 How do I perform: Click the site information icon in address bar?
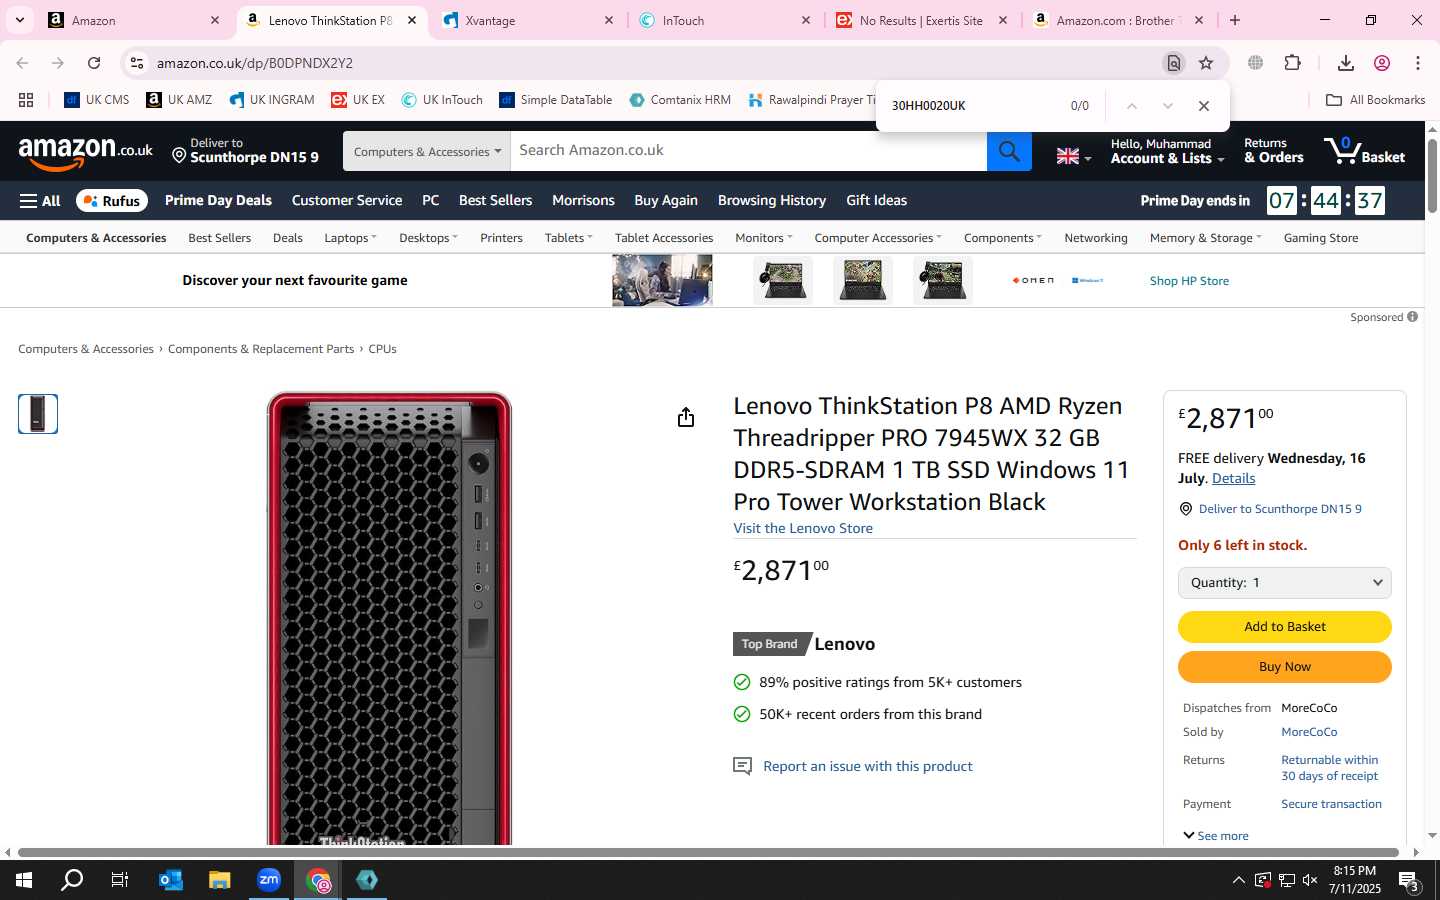click(137, 63)
